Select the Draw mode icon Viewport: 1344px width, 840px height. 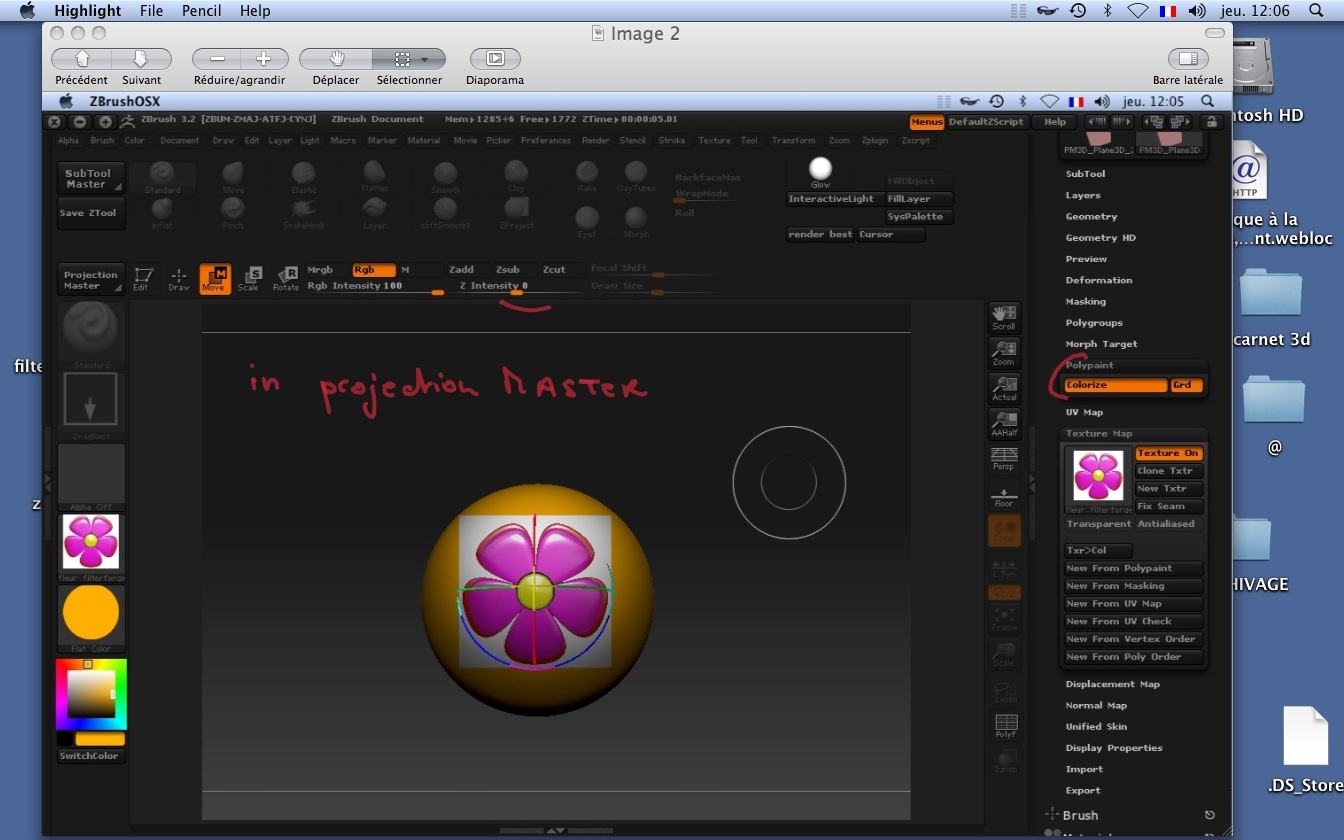[x=178, y=278]
